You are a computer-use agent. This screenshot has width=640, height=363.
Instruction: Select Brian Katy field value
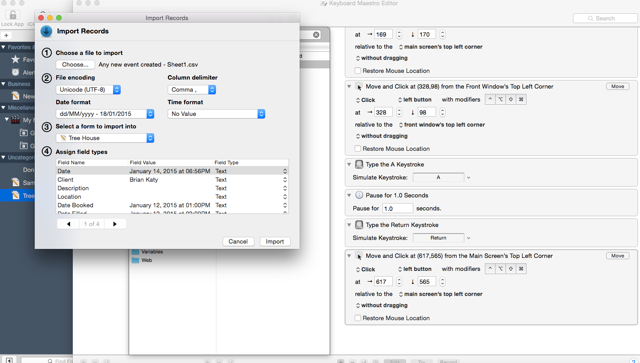[x=144, y=180]
